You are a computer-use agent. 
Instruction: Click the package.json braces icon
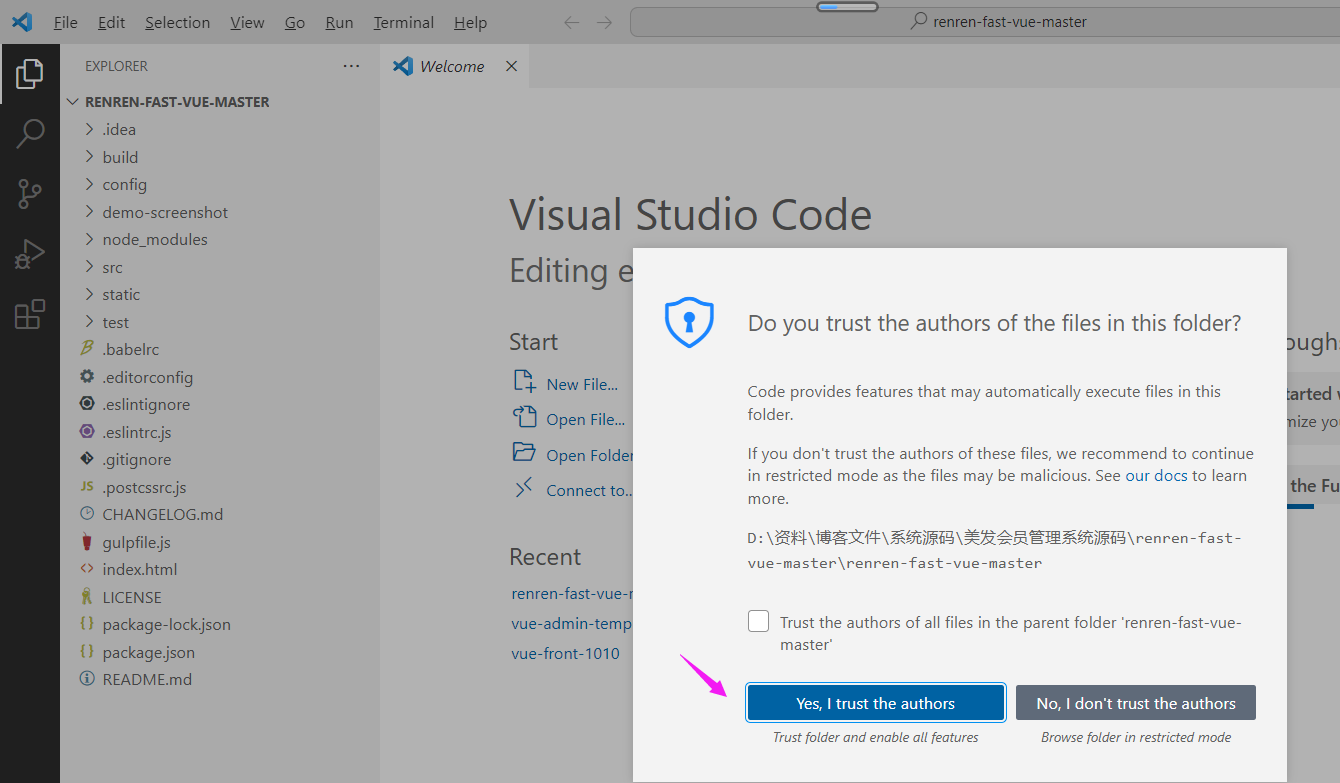click(86, 652)
